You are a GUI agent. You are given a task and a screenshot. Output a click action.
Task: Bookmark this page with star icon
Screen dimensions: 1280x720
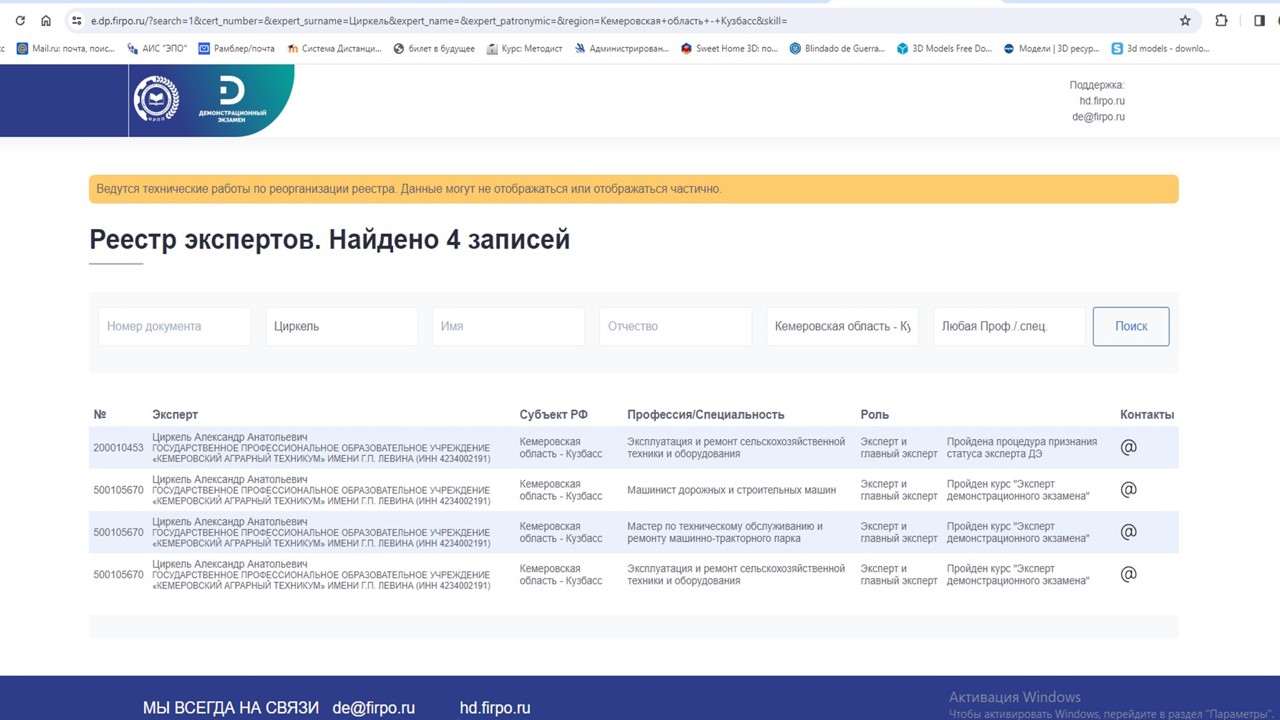point(1185,20)
